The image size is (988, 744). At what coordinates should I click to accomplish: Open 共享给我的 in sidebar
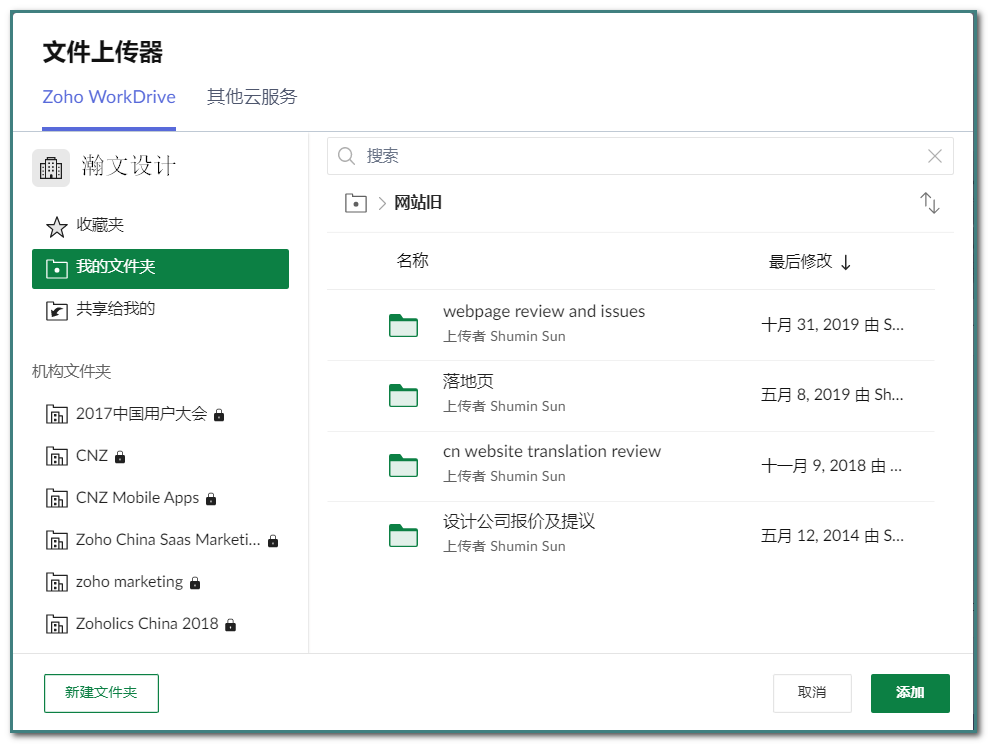[x=115, y=309]
